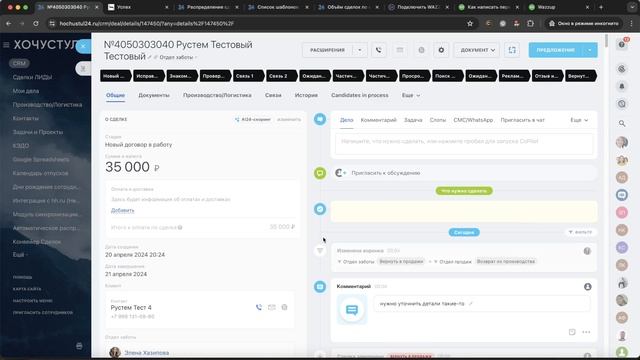Select the СМС/WhatsApp tab in timeline editor
640x360 pixels.
[473, 120]
